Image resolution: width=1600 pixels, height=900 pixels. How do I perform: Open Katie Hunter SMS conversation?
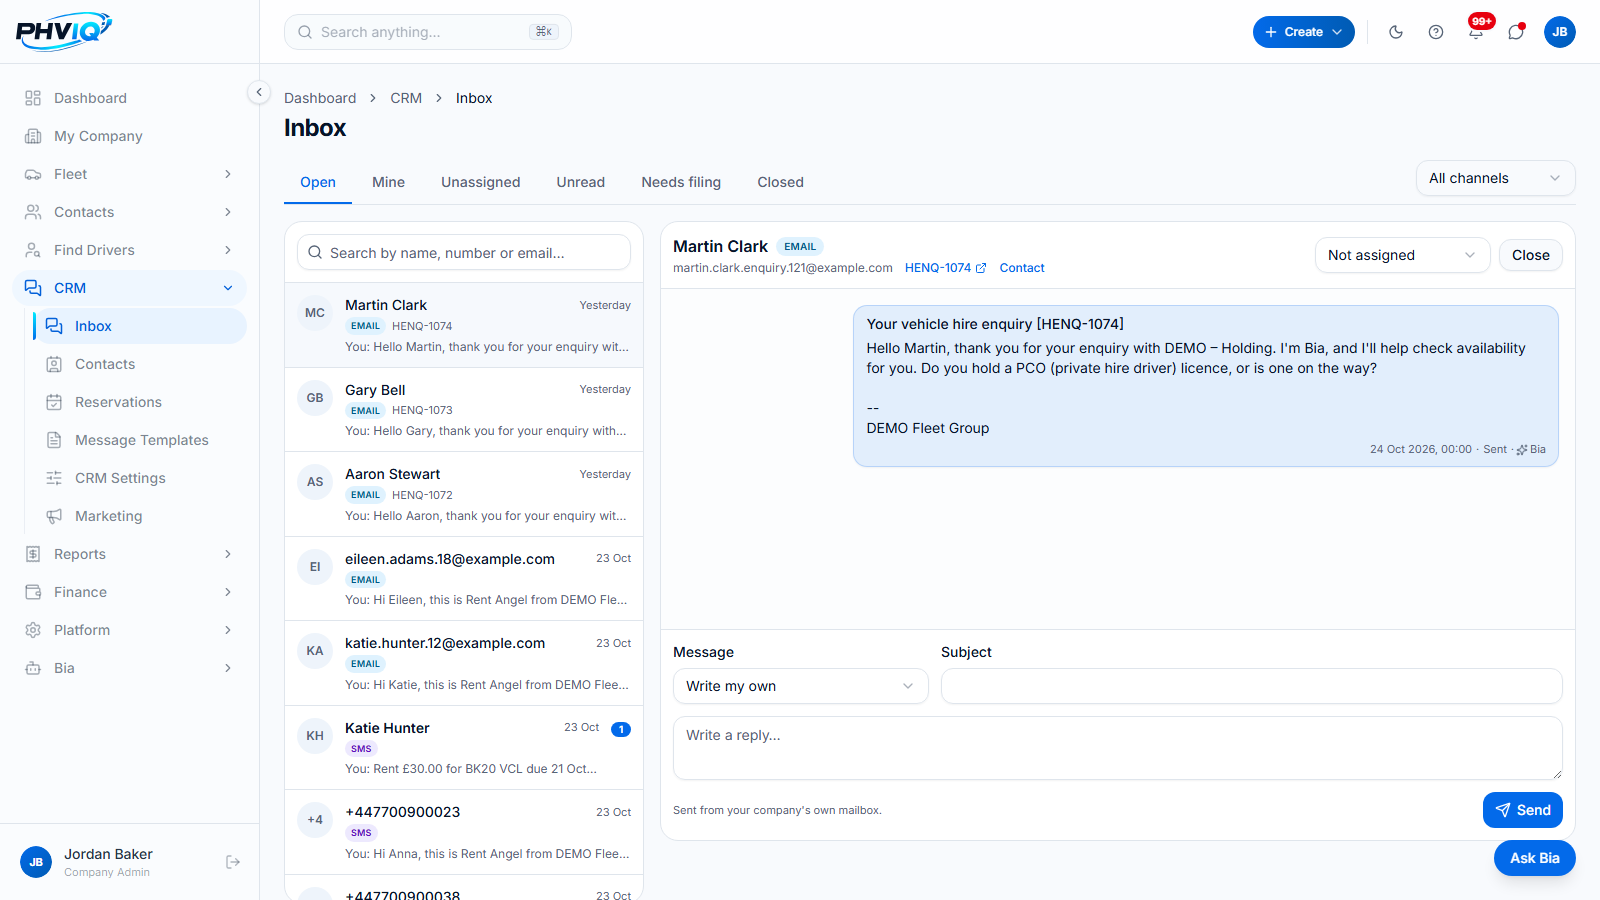pyautogui.click(x=464, y=748)
